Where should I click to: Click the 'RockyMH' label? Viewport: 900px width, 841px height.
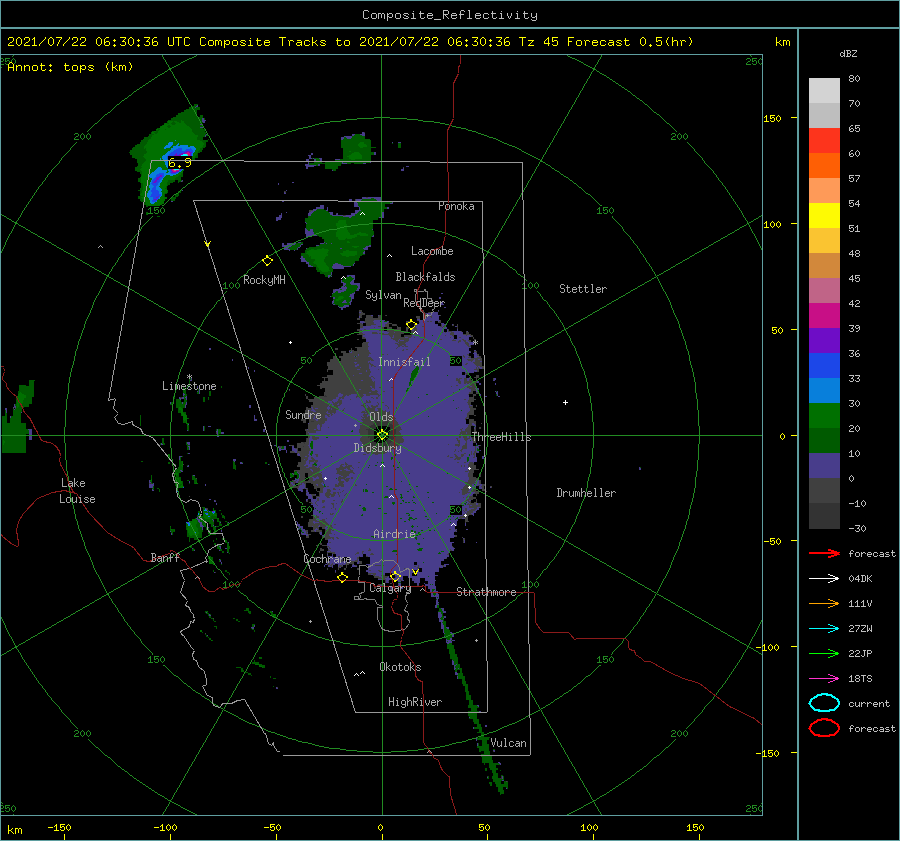coord(264,280)
